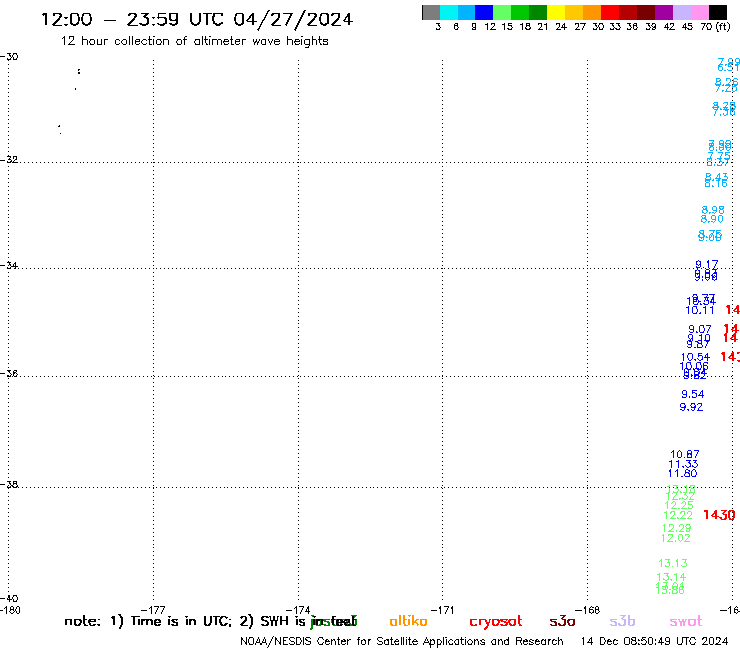Click the red '1430' time stamp label
This screenshot has width=740, height=650.
(x=719, y=515)
